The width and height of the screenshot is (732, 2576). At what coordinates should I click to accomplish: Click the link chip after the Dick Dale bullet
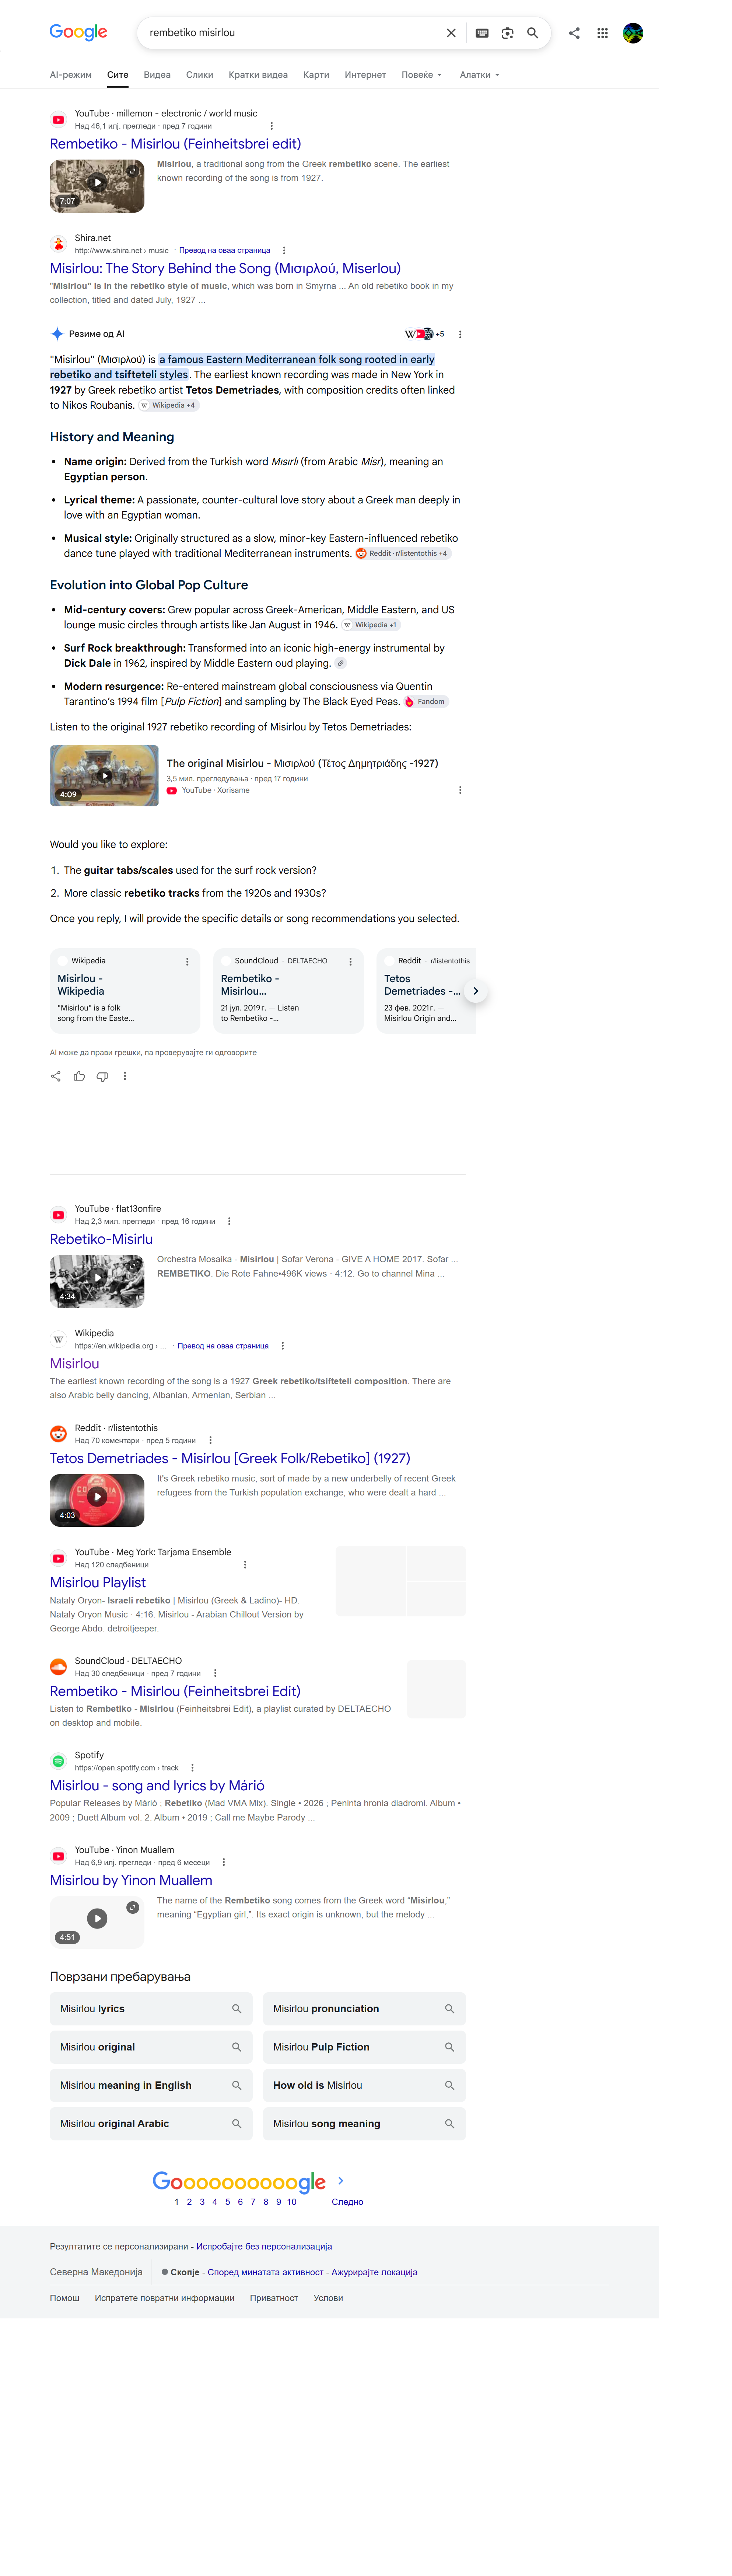click(x=341, y=663)
